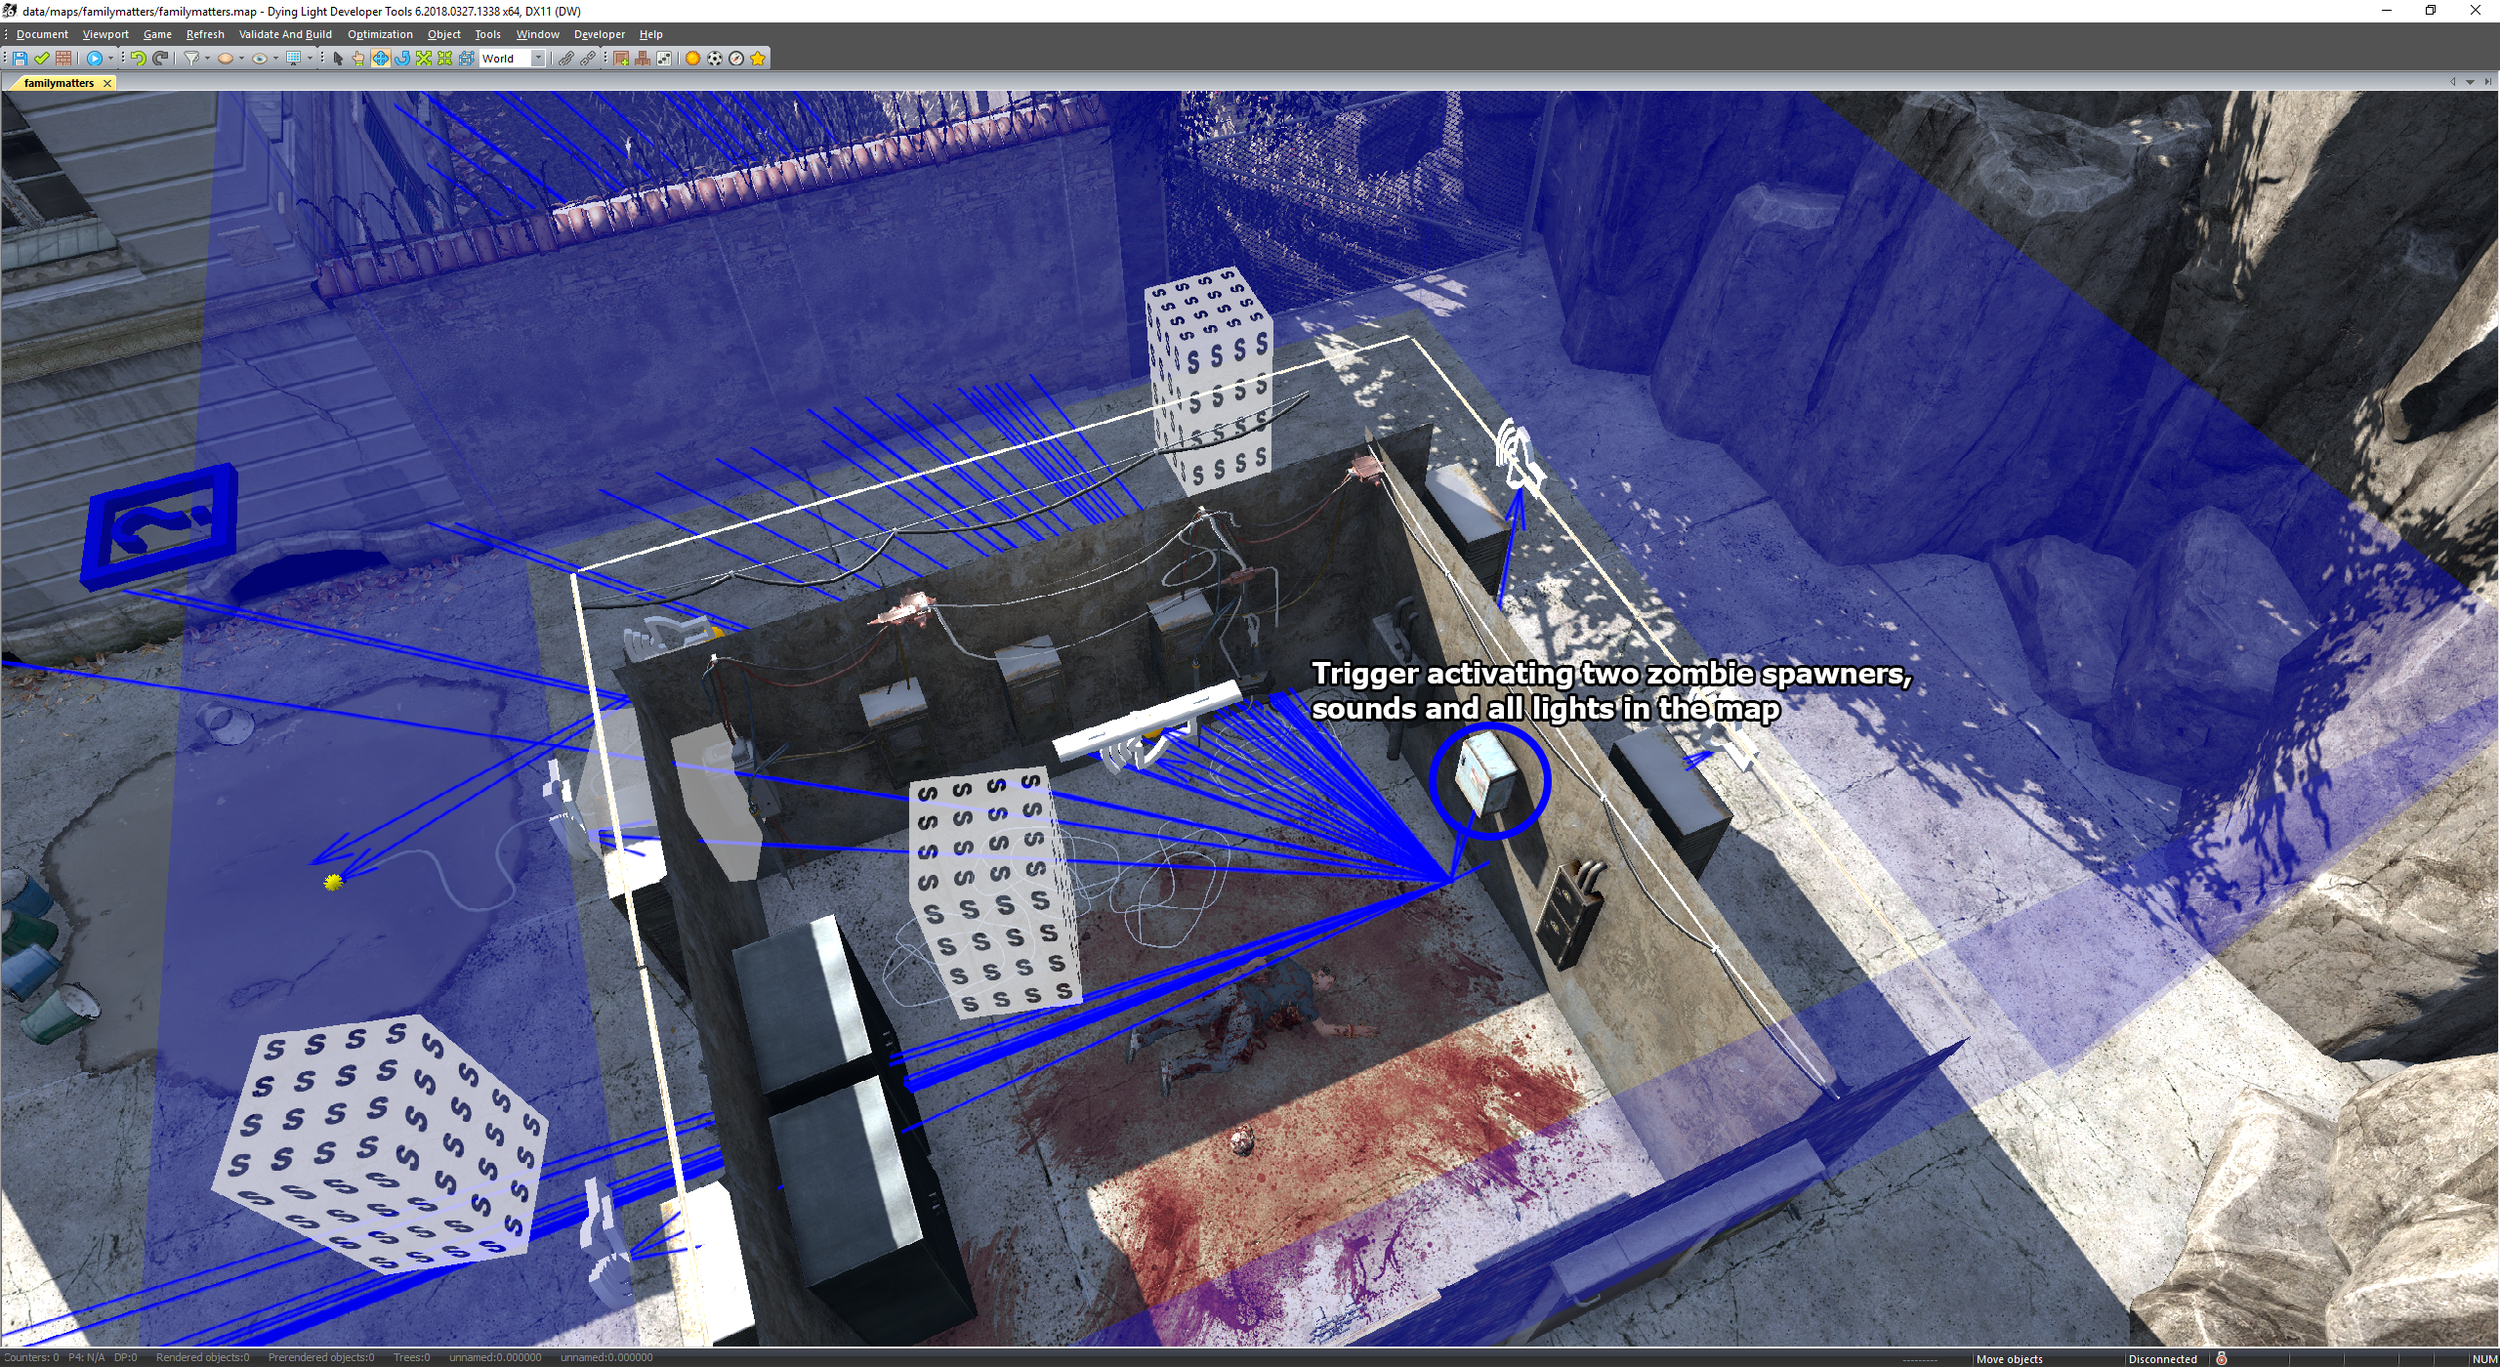Select the blue rotate arrow tool
2500x1367 pixels.
coord(402,58)
